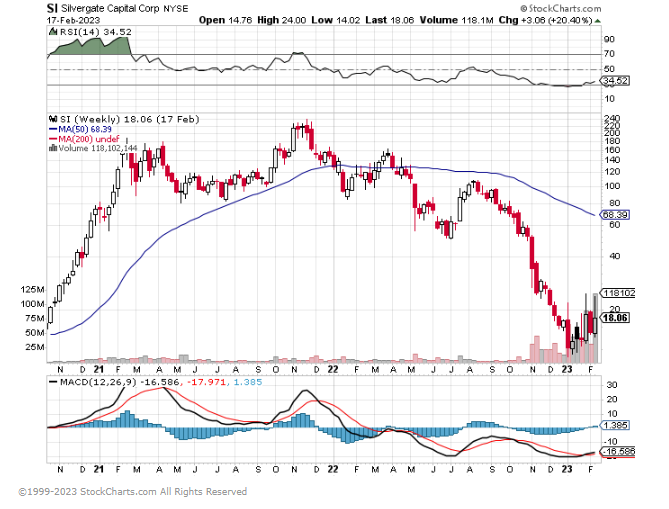
Task: Click the MACD(12,26,9) -16.586 legend text
Action: (120, 382)
